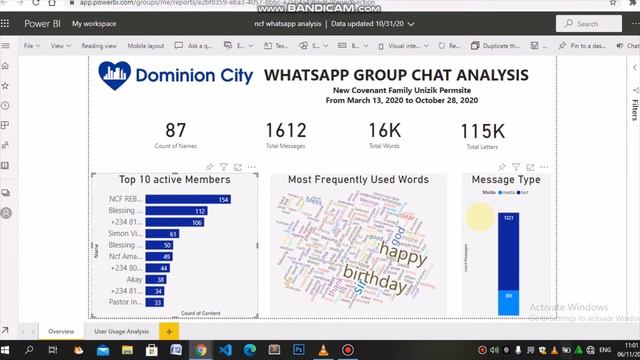The width and height of the screenshot is (640, 360).
Task: Open the File menu
Action: (x=32, y=46)
